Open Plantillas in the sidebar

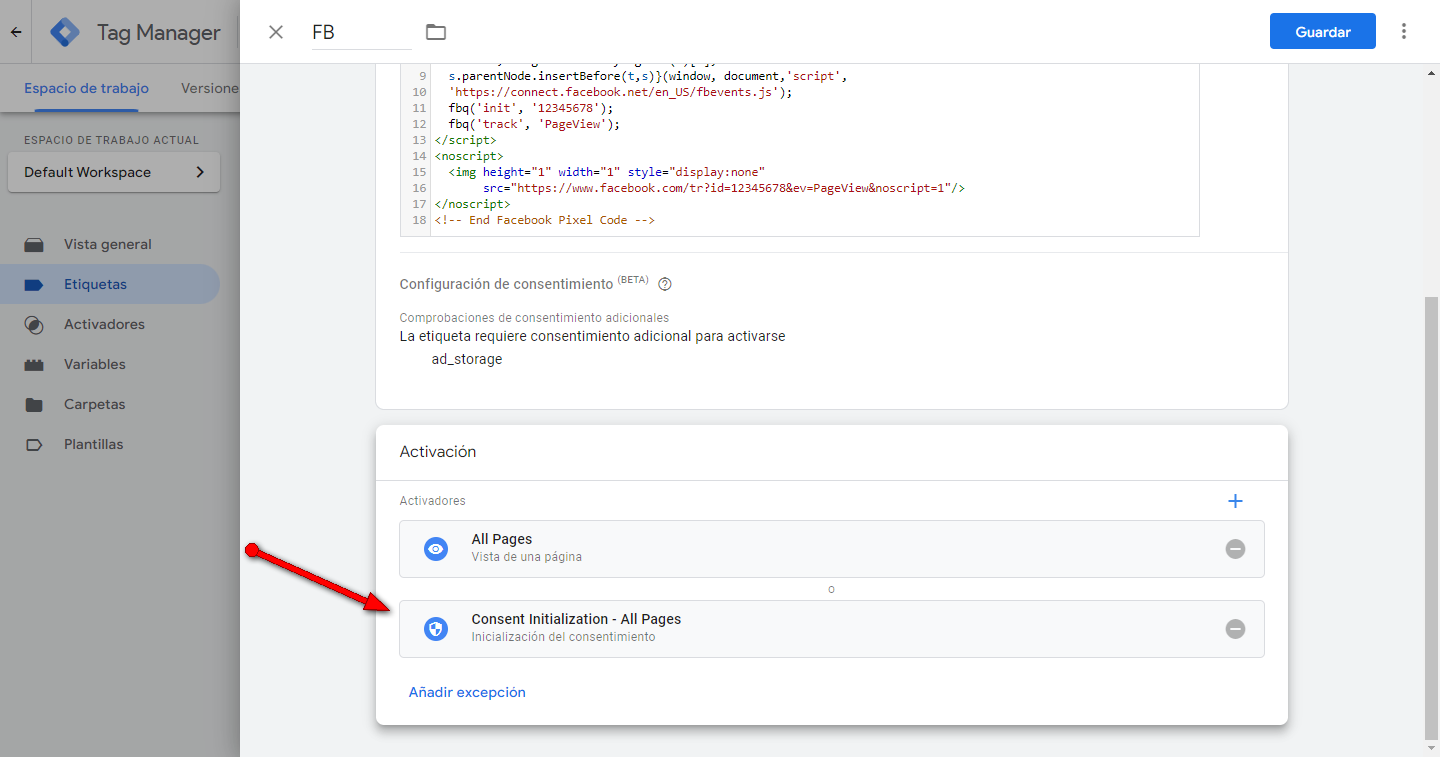(94, 444)
